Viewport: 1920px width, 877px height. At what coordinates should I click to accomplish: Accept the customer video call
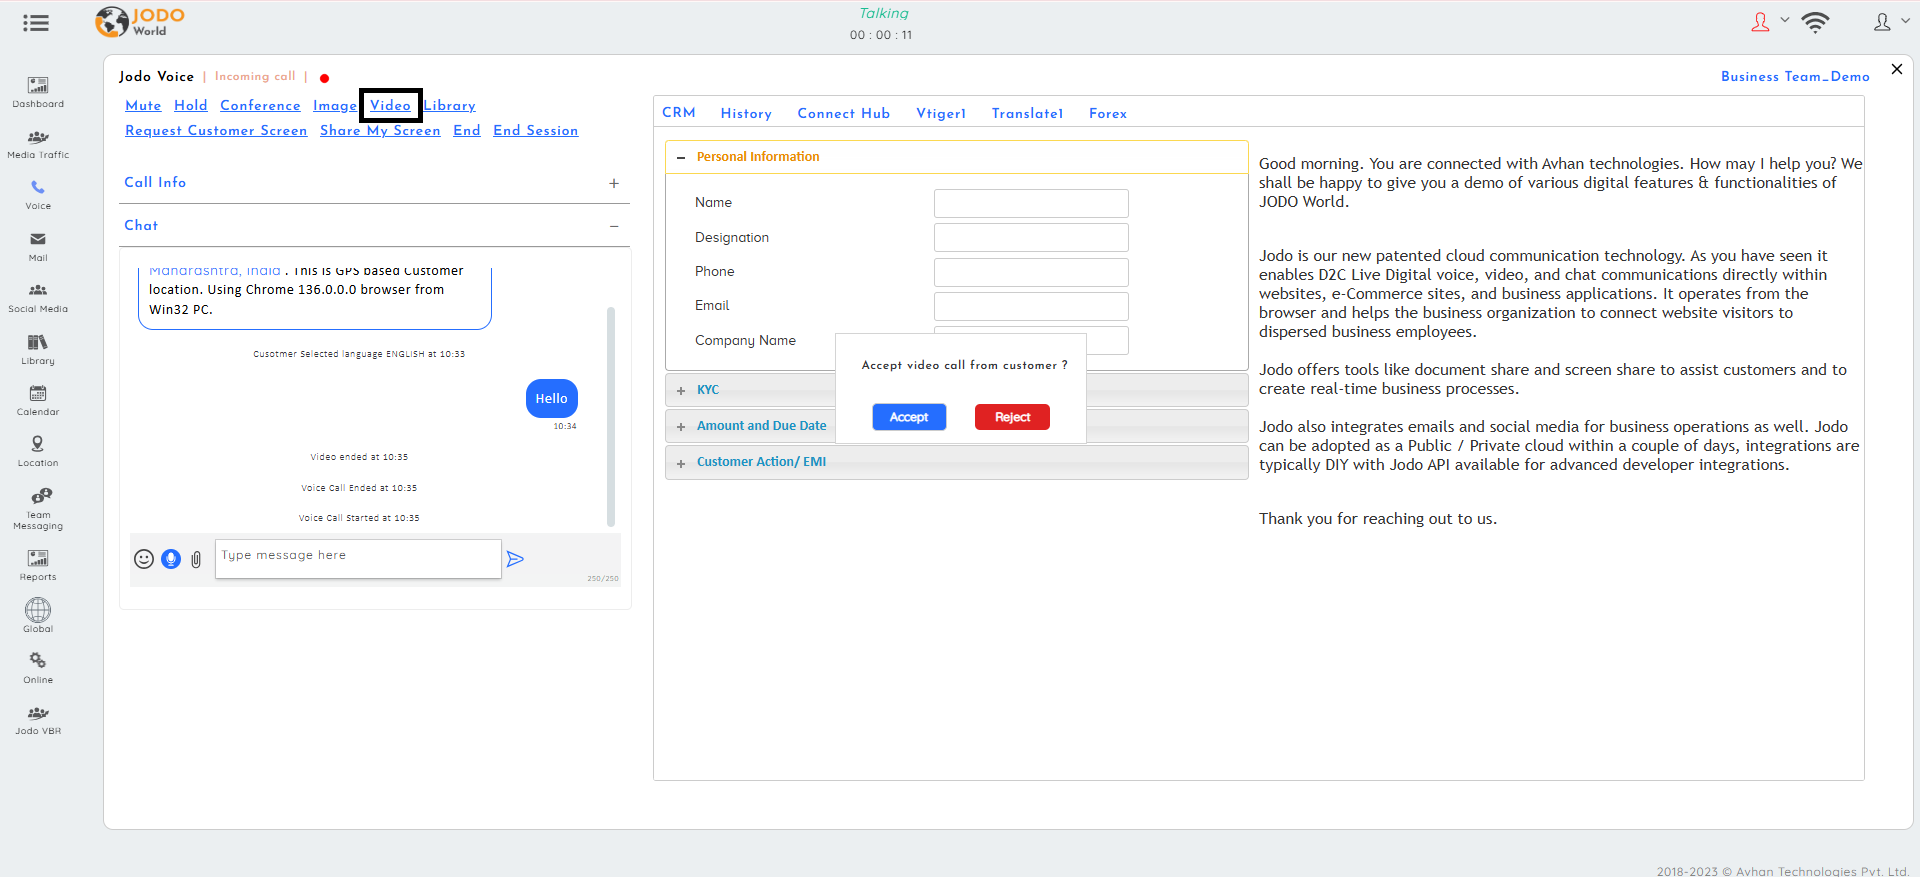pyautogui.click(x=909, y=417)
